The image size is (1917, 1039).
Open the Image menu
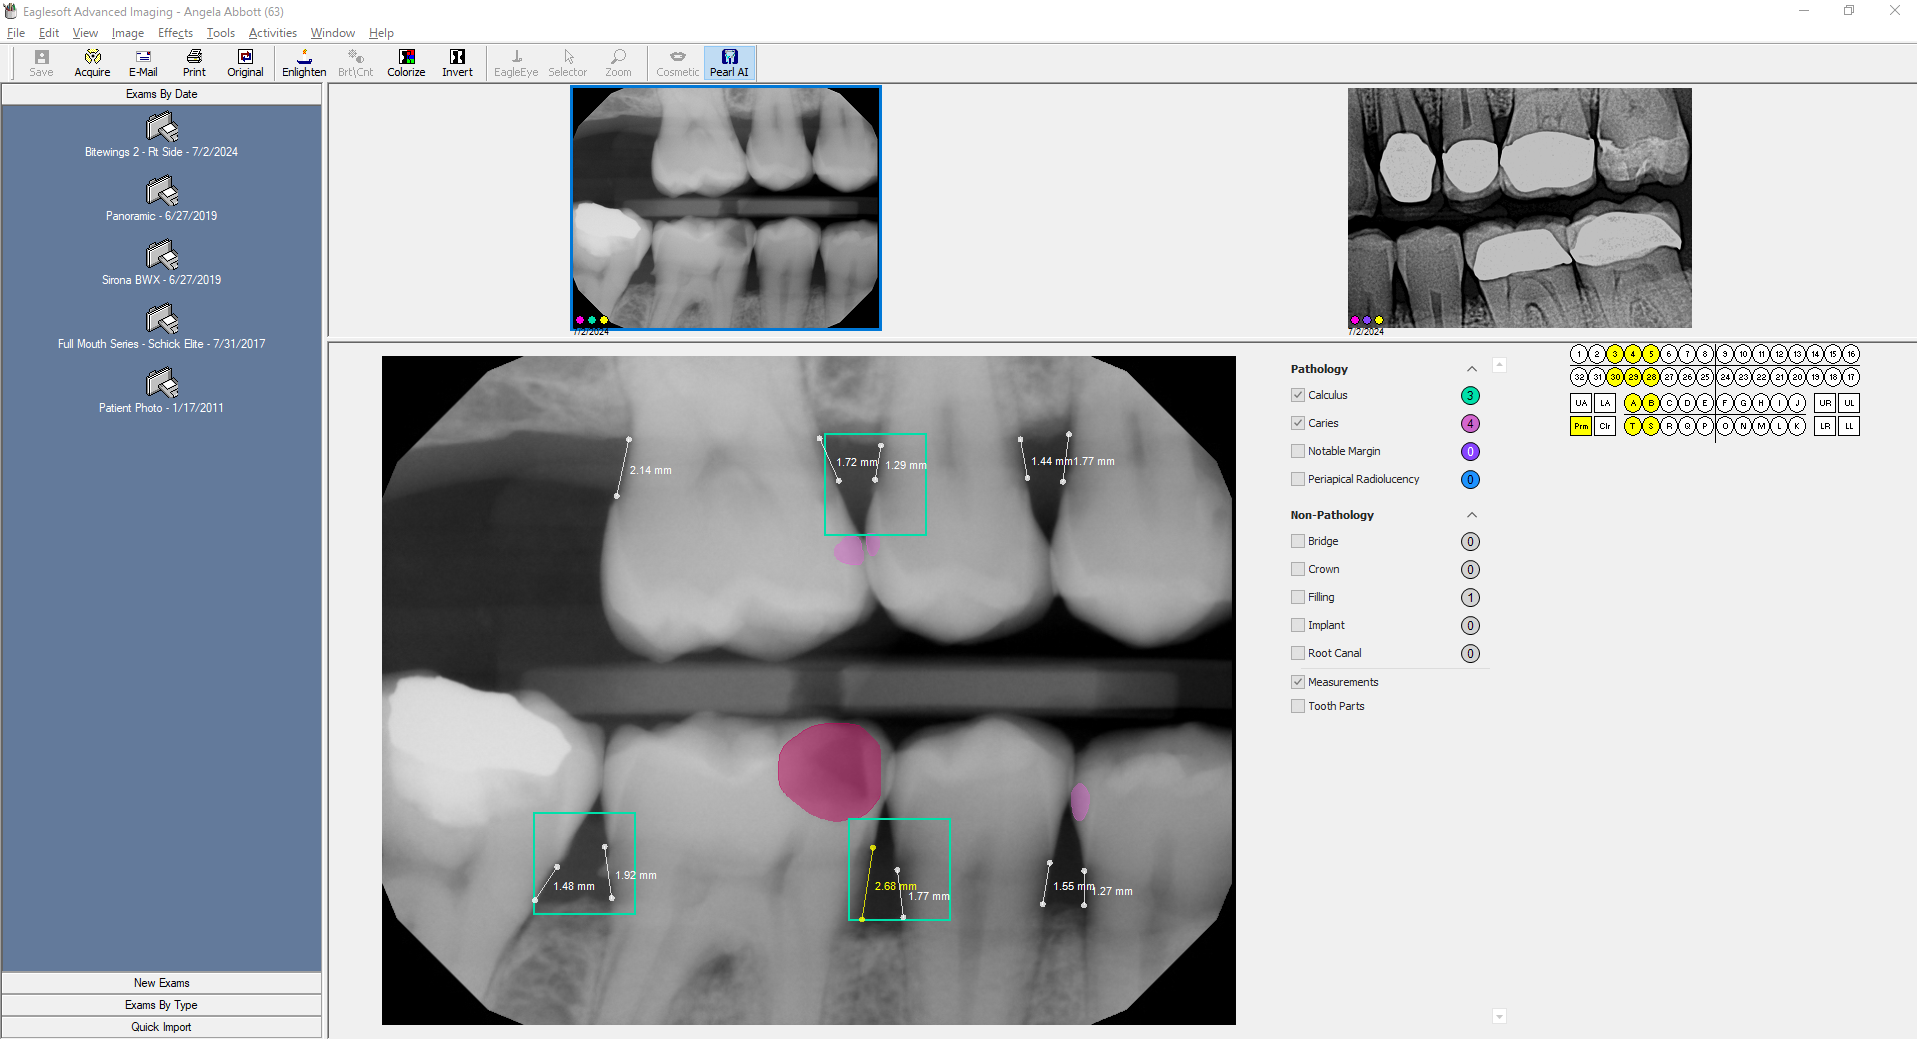click(x=127, y=33)
